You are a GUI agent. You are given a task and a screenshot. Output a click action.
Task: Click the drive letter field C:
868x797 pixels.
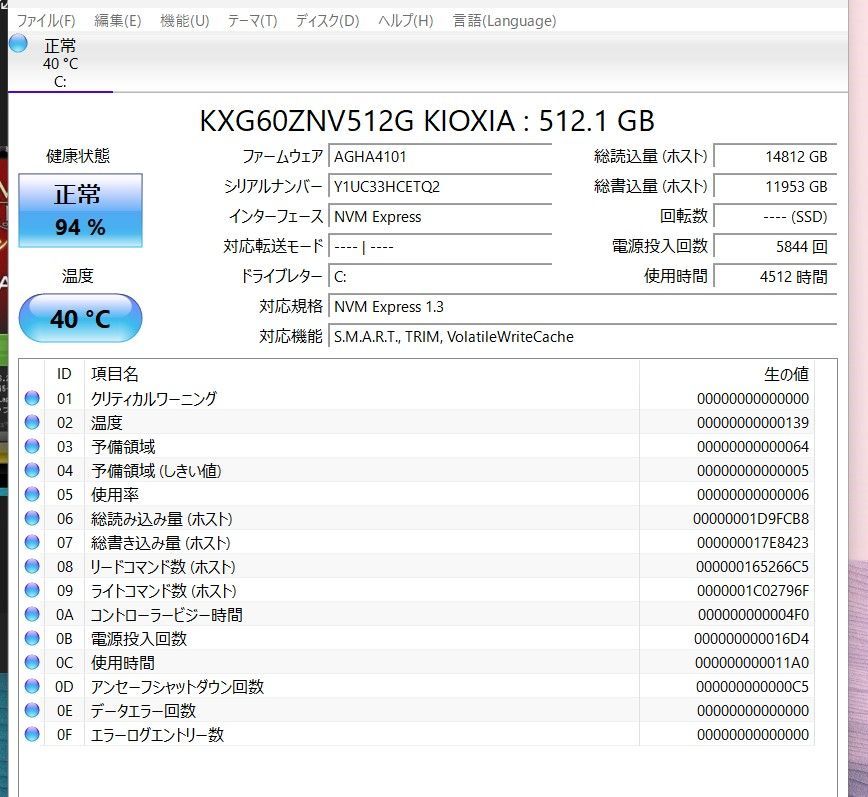tap(440, 276)
